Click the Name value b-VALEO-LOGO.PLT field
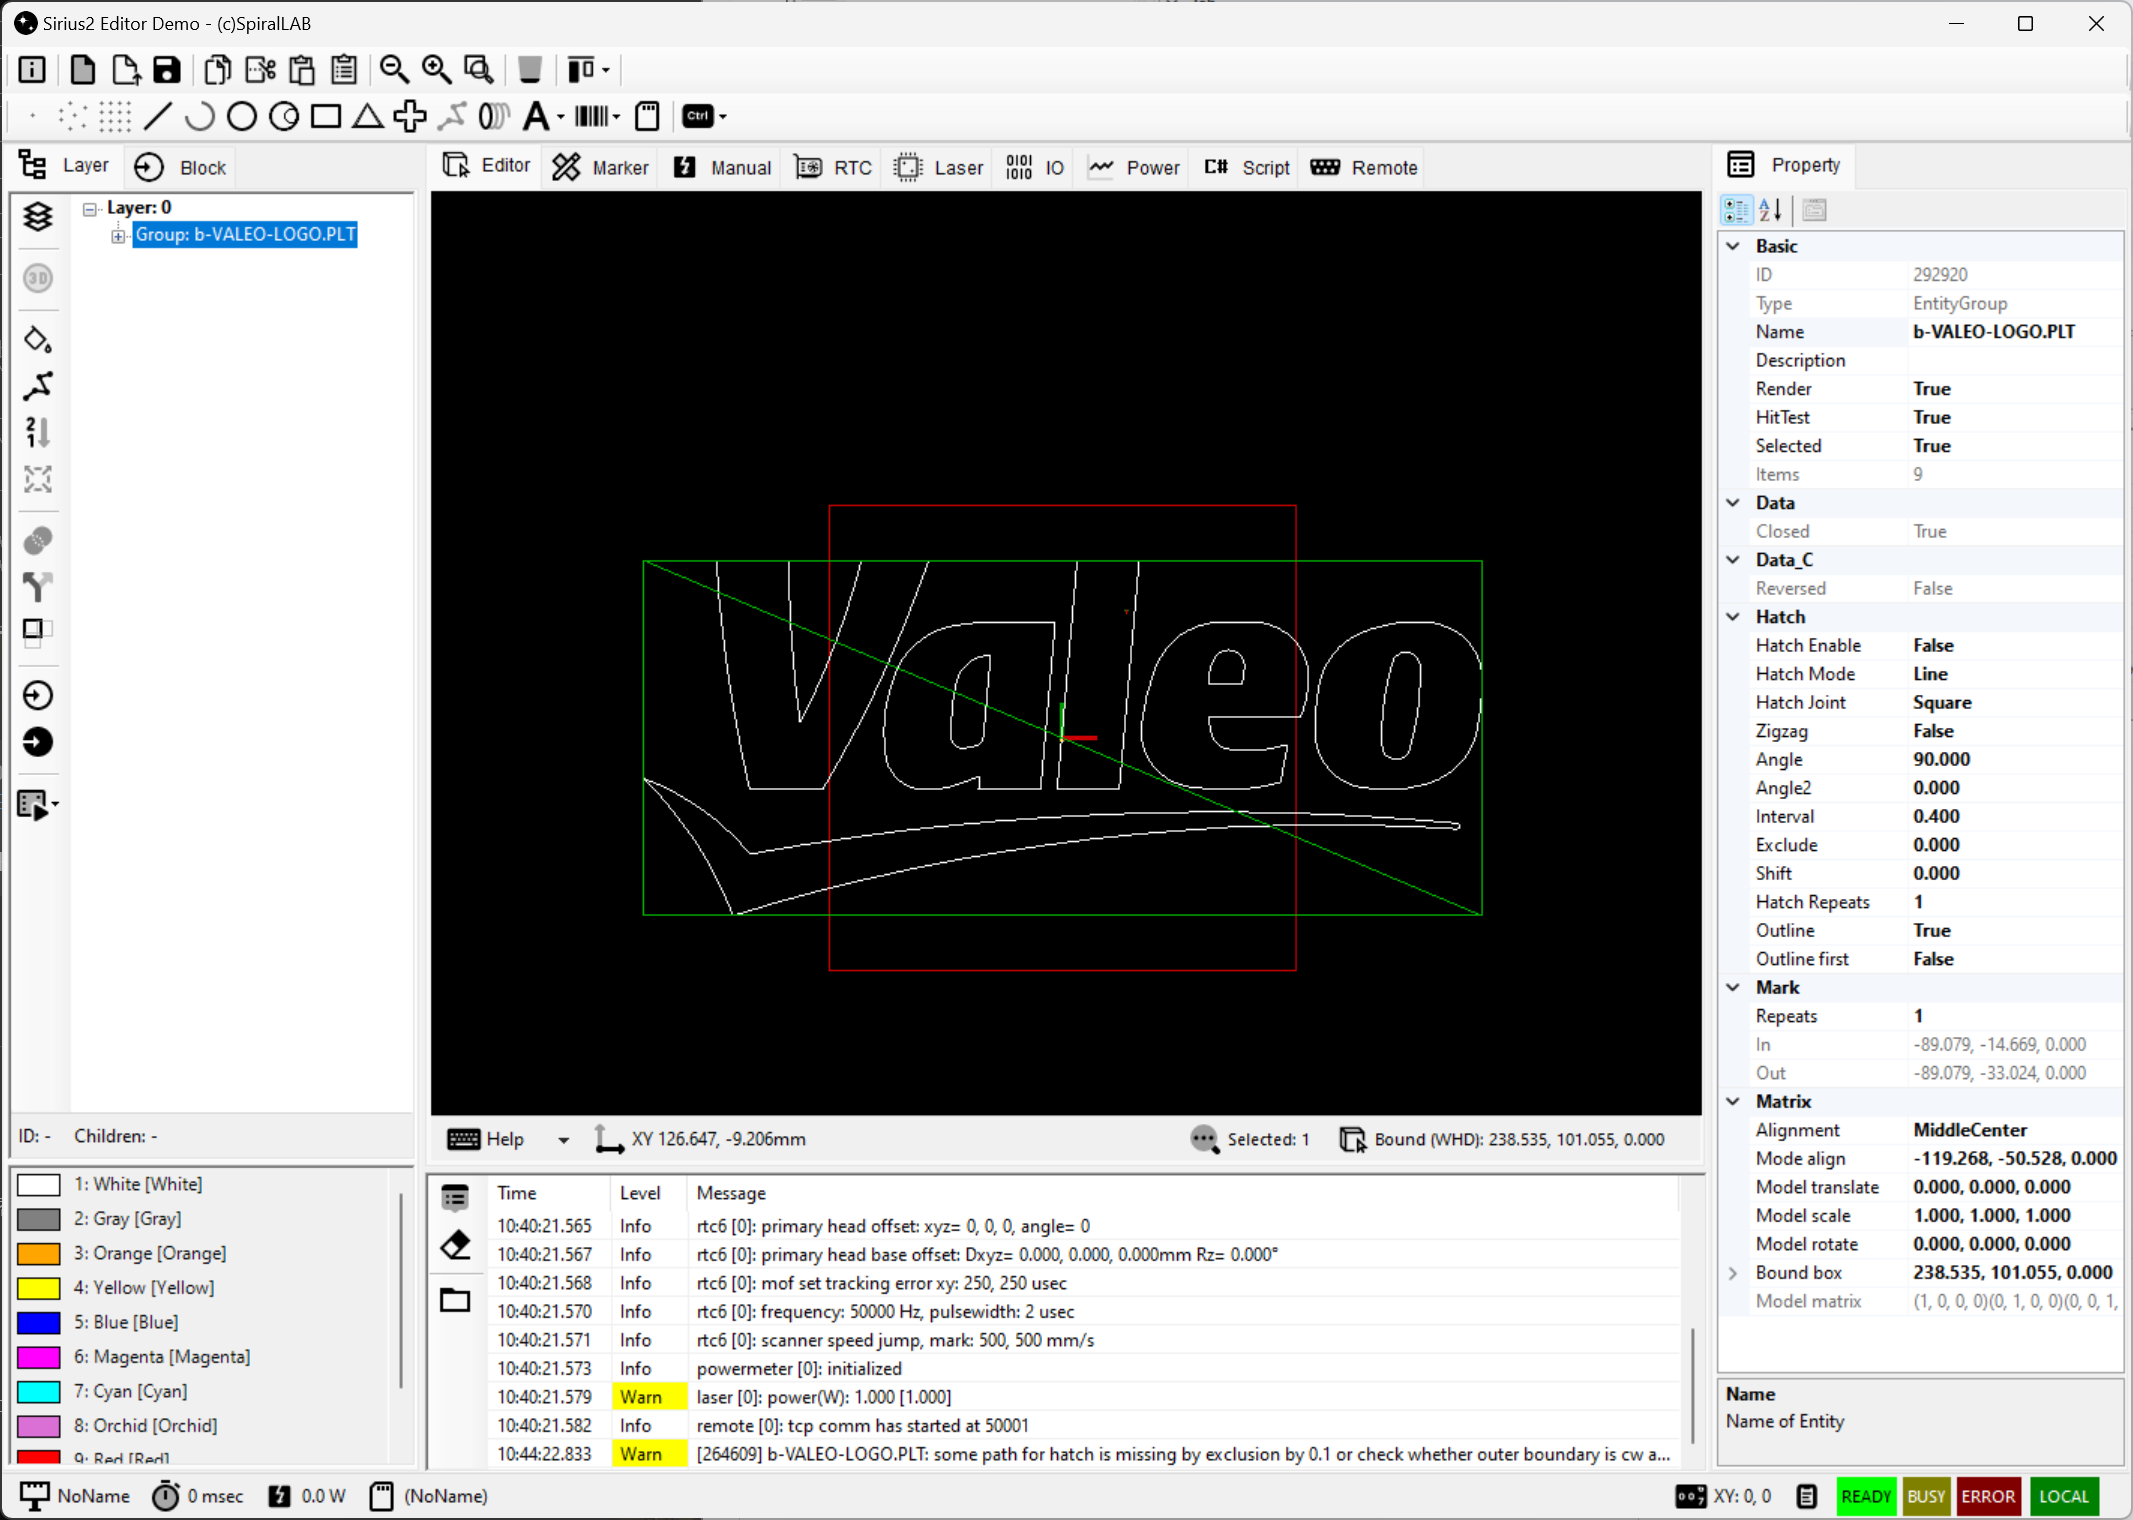The width and height of the screenshot is (2133, 1520). pos(2014,331)
